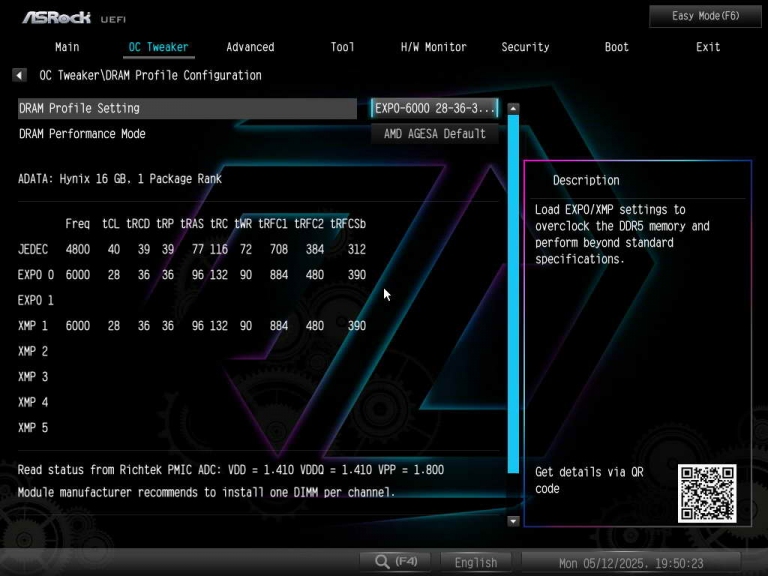Open the Main tab

tap(67, 47)
